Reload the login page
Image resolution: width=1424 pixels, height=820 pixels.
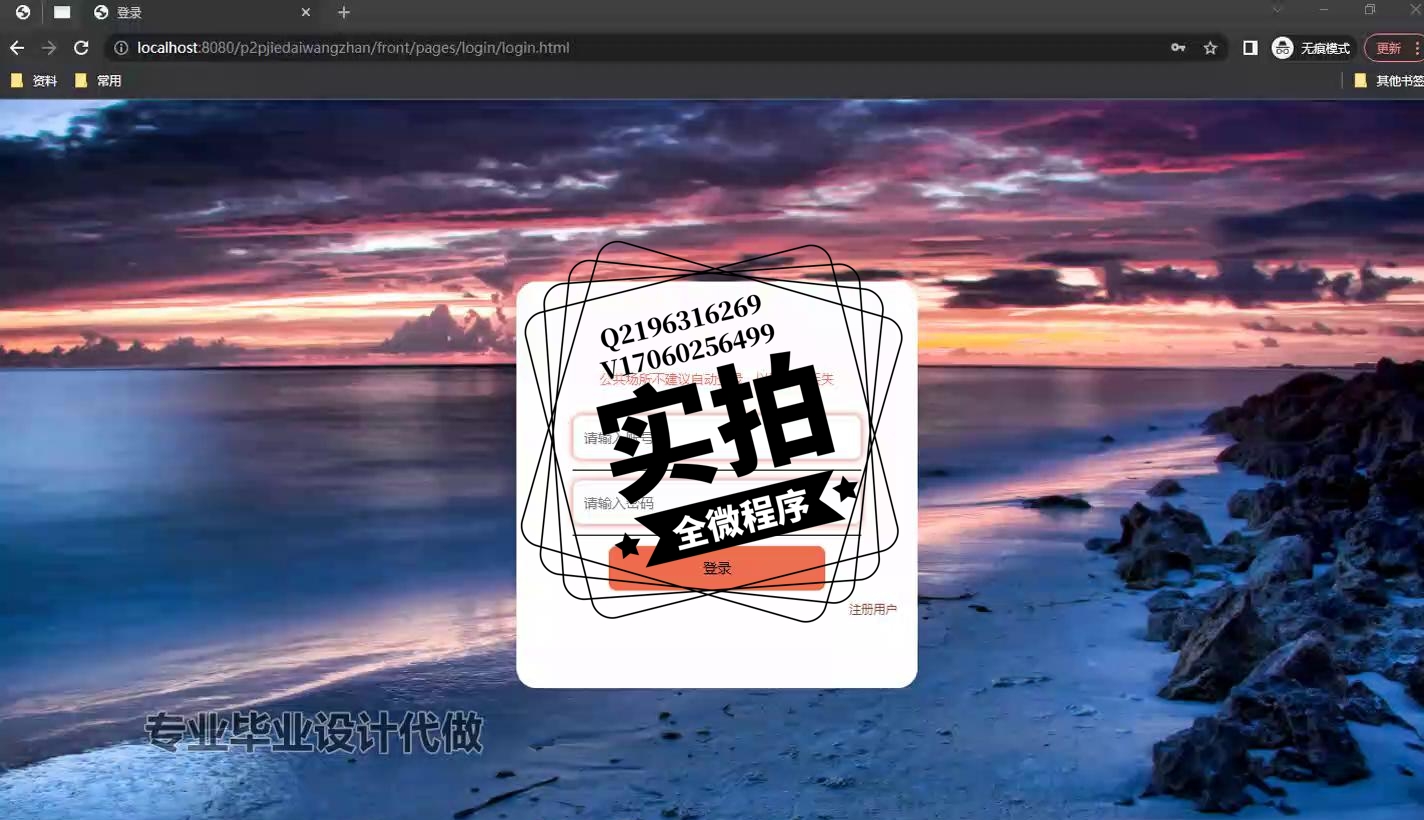(x=82, y=48)
